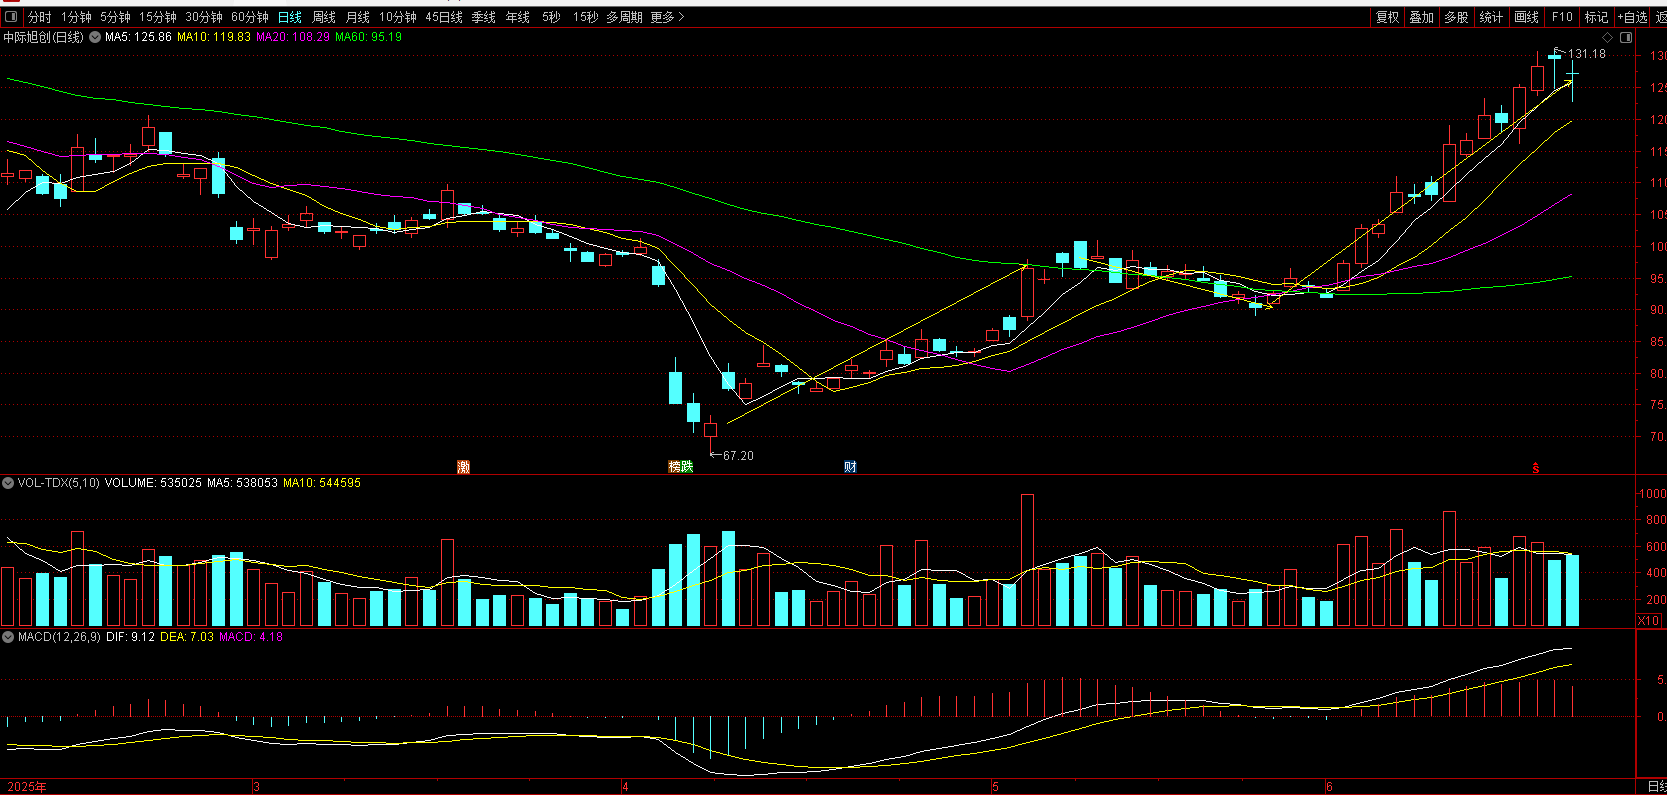This screenshot has width=1667, height=795.
Task: Select the 季线 quarterly period
Action: (x=484, y=17)
